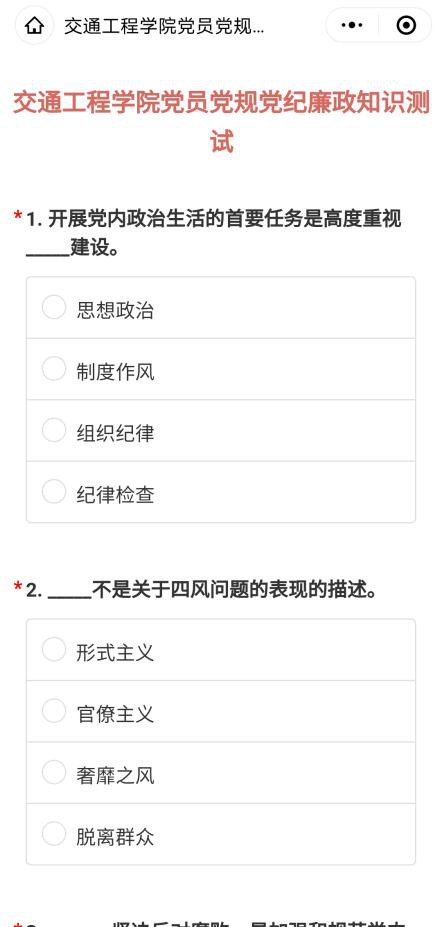Select radio option 思想政治

click(x=54, y=307)
